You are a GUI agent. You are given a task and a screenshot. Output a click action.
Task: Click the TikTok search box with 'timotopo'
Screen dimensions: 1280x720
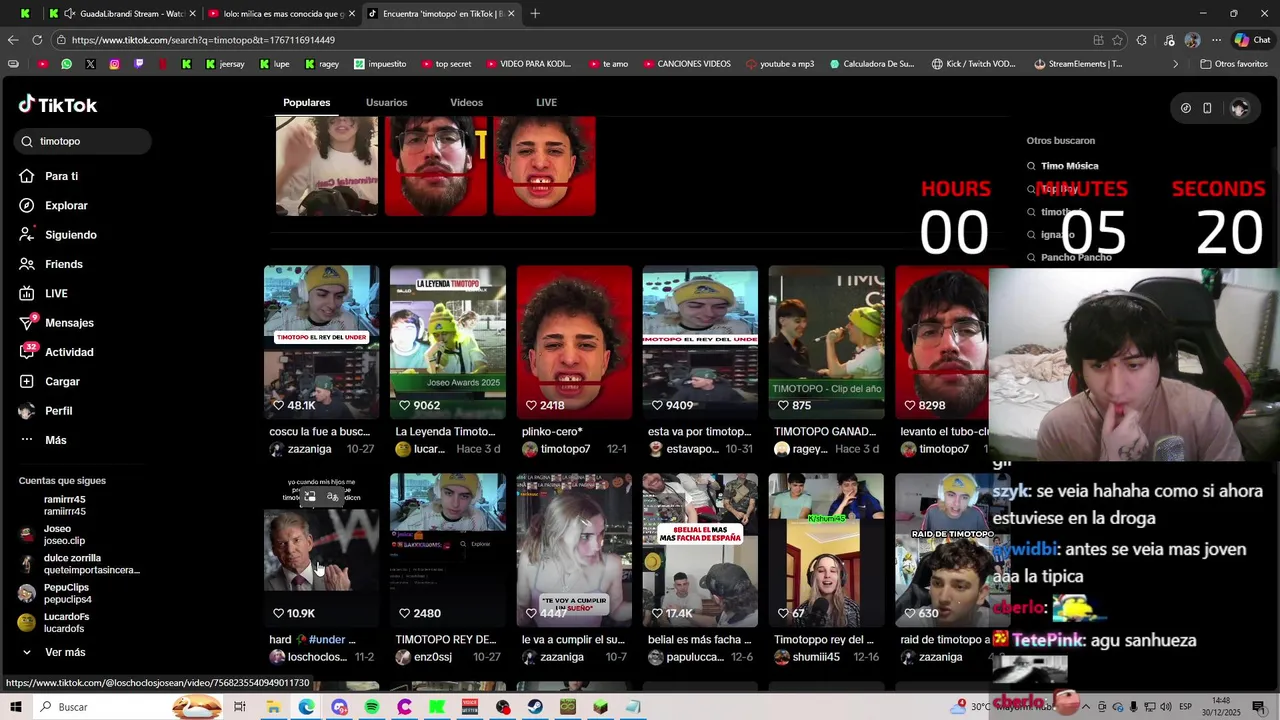(x=83, y=141)
